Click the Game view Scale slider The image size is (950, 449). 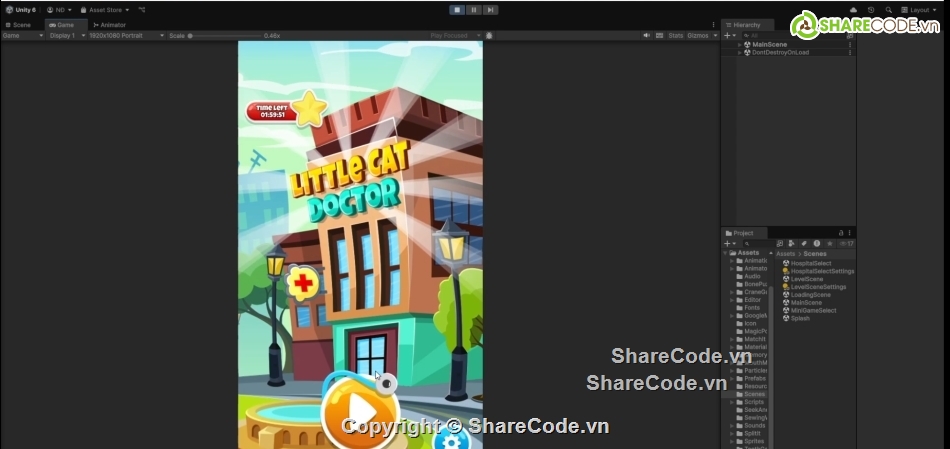coord(224,36)
